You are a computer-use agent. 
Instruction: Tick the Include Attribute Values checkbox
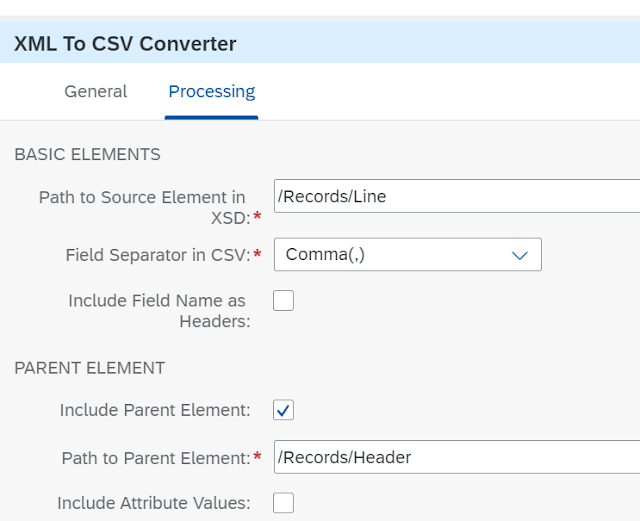tap(283, 503)
